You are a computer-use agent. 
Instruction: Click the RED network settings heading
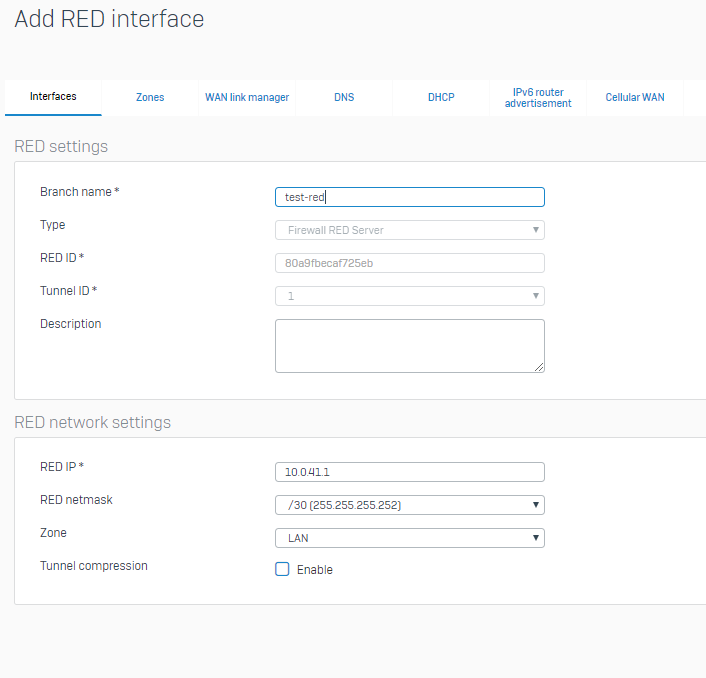coord(92,422)
